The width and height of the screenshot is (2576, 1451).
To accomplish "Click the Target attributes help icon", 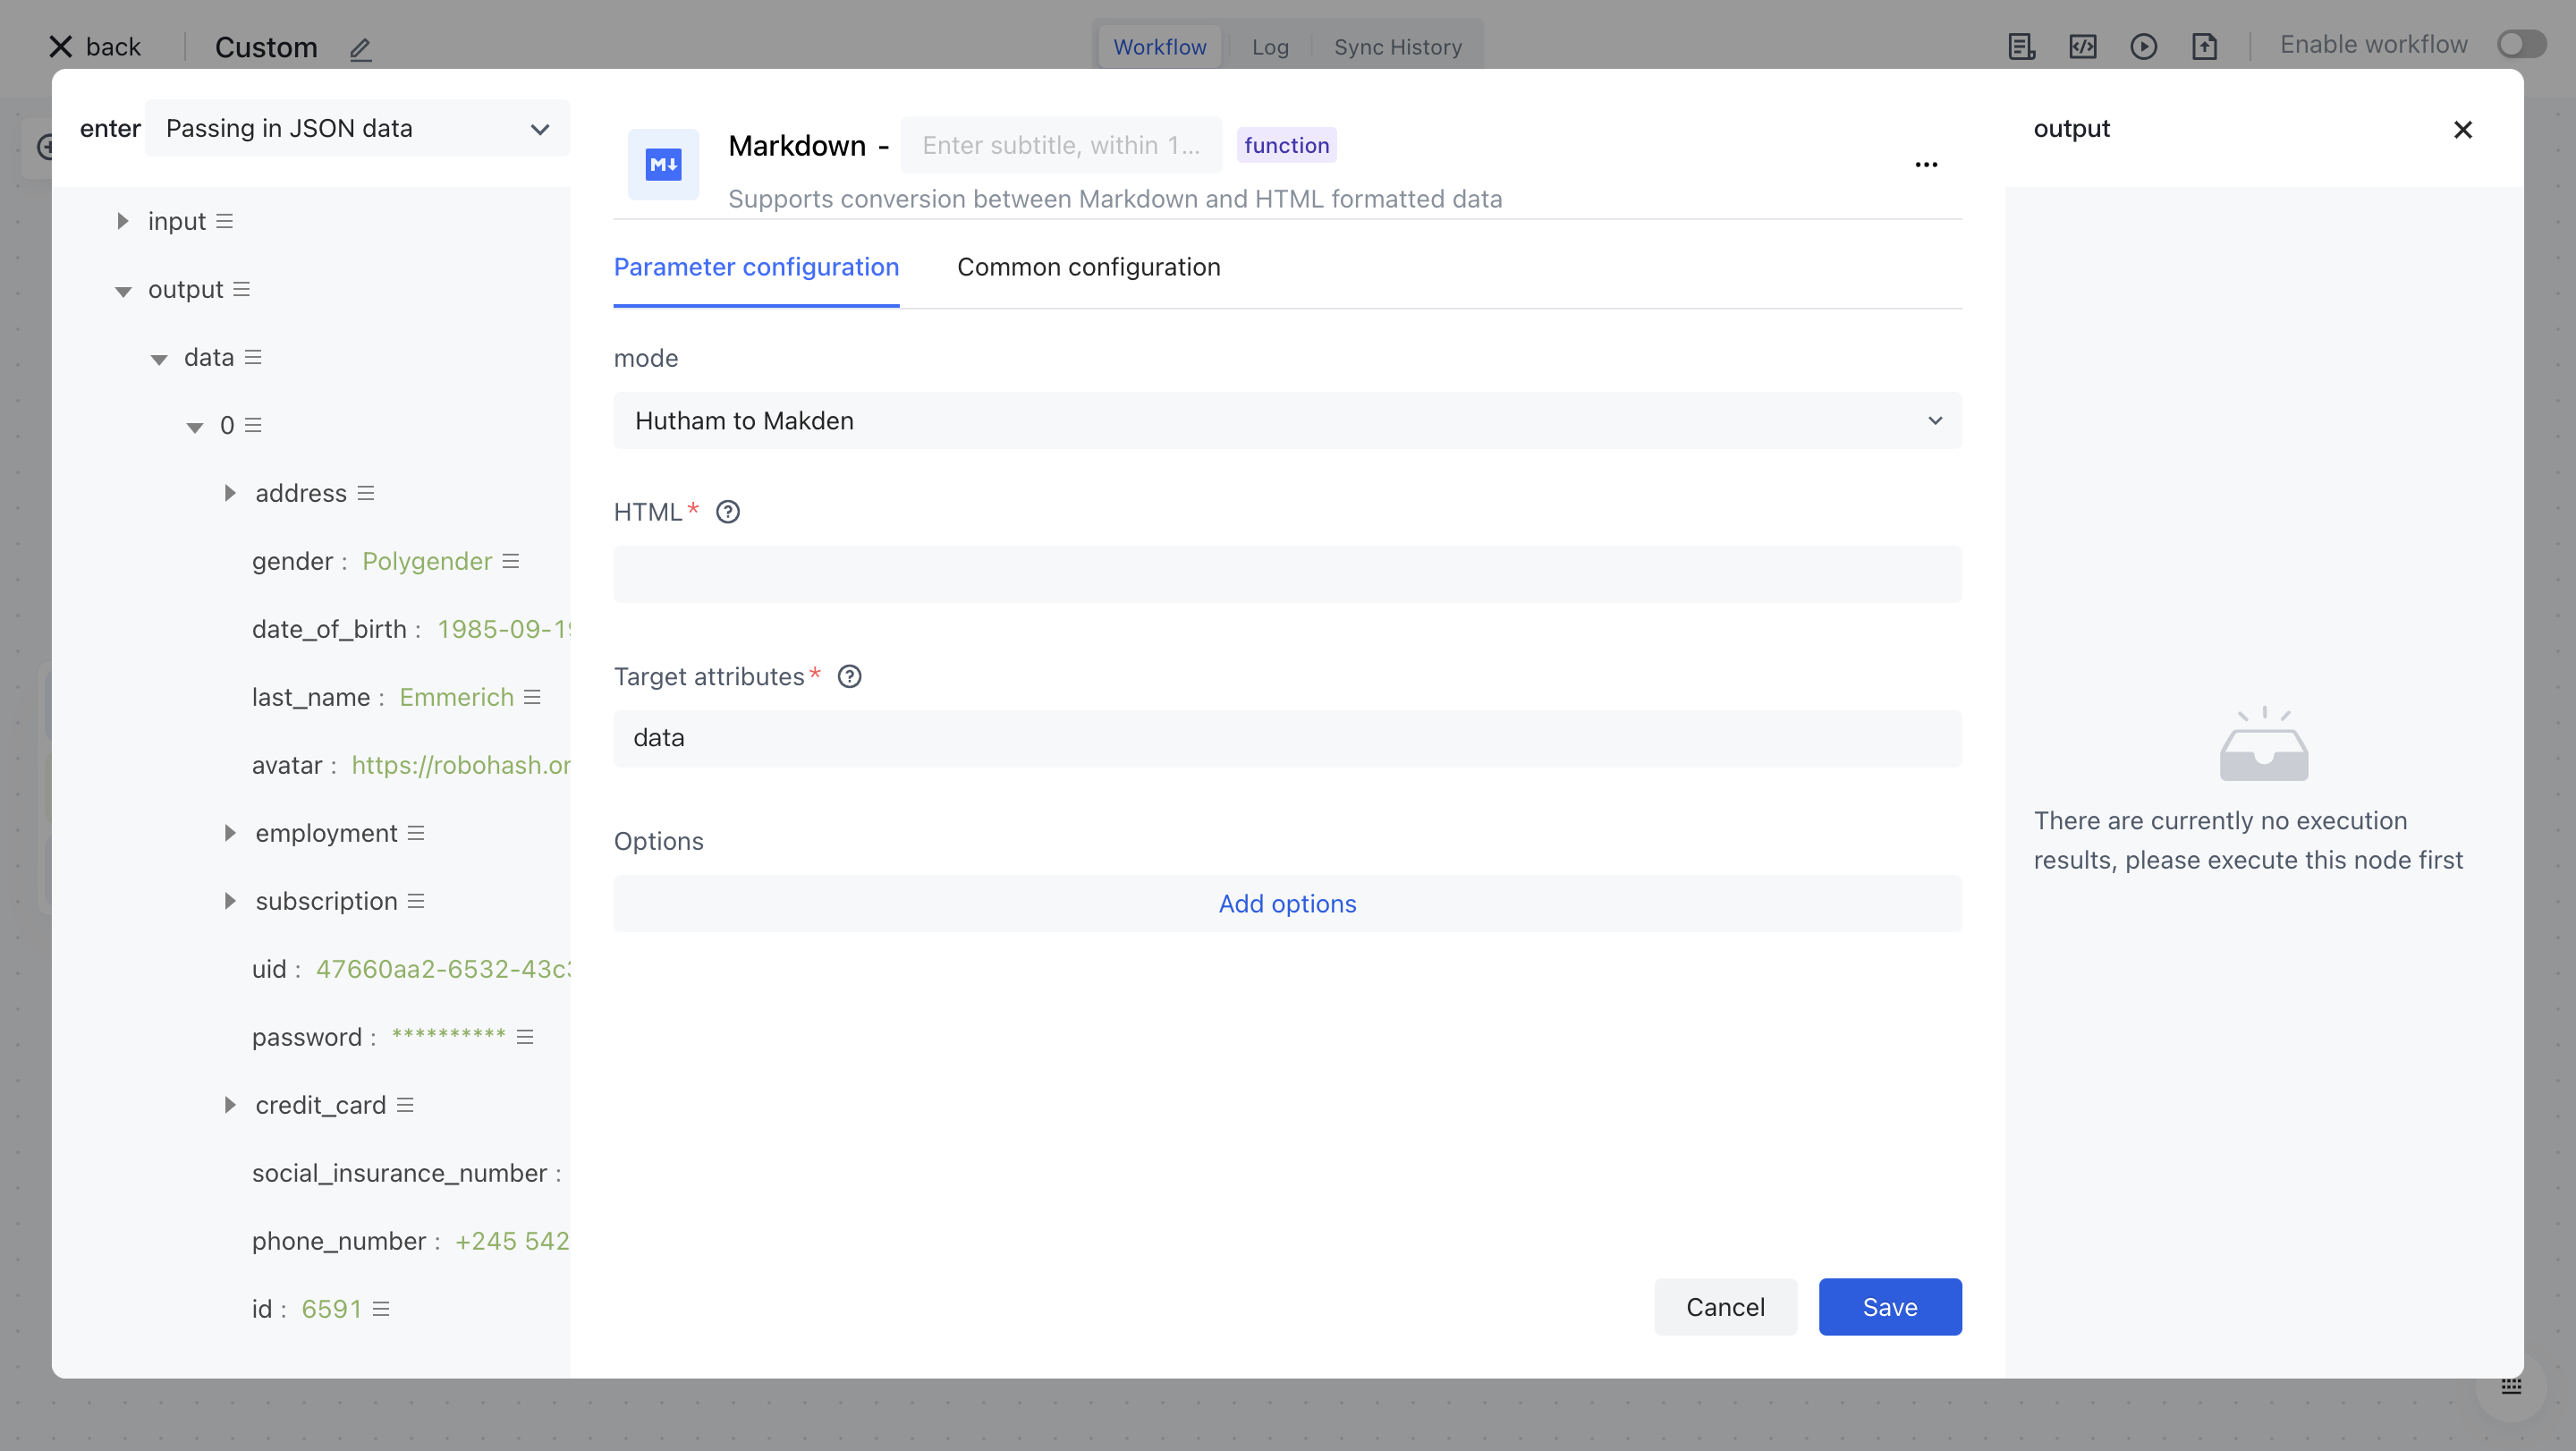I will [849, 677].
